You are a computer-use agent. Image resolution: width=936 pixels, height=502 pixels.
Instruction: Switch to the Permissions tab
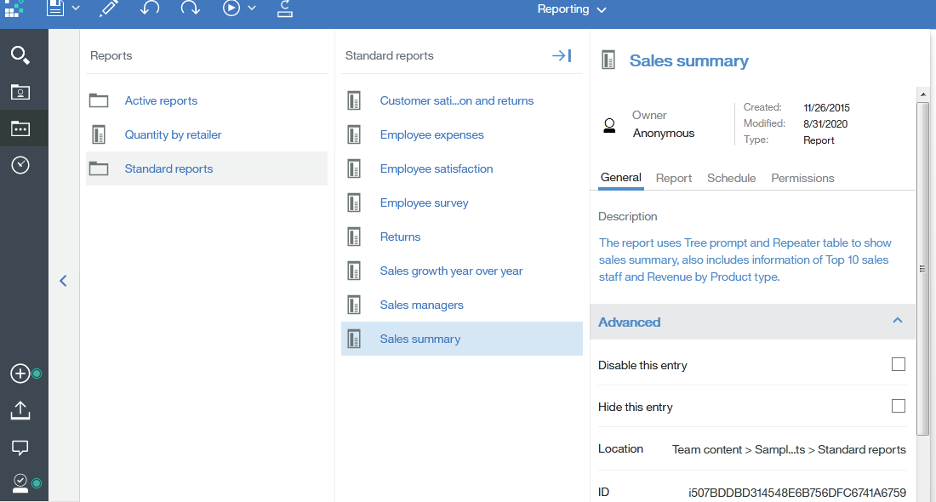point(802,178)
